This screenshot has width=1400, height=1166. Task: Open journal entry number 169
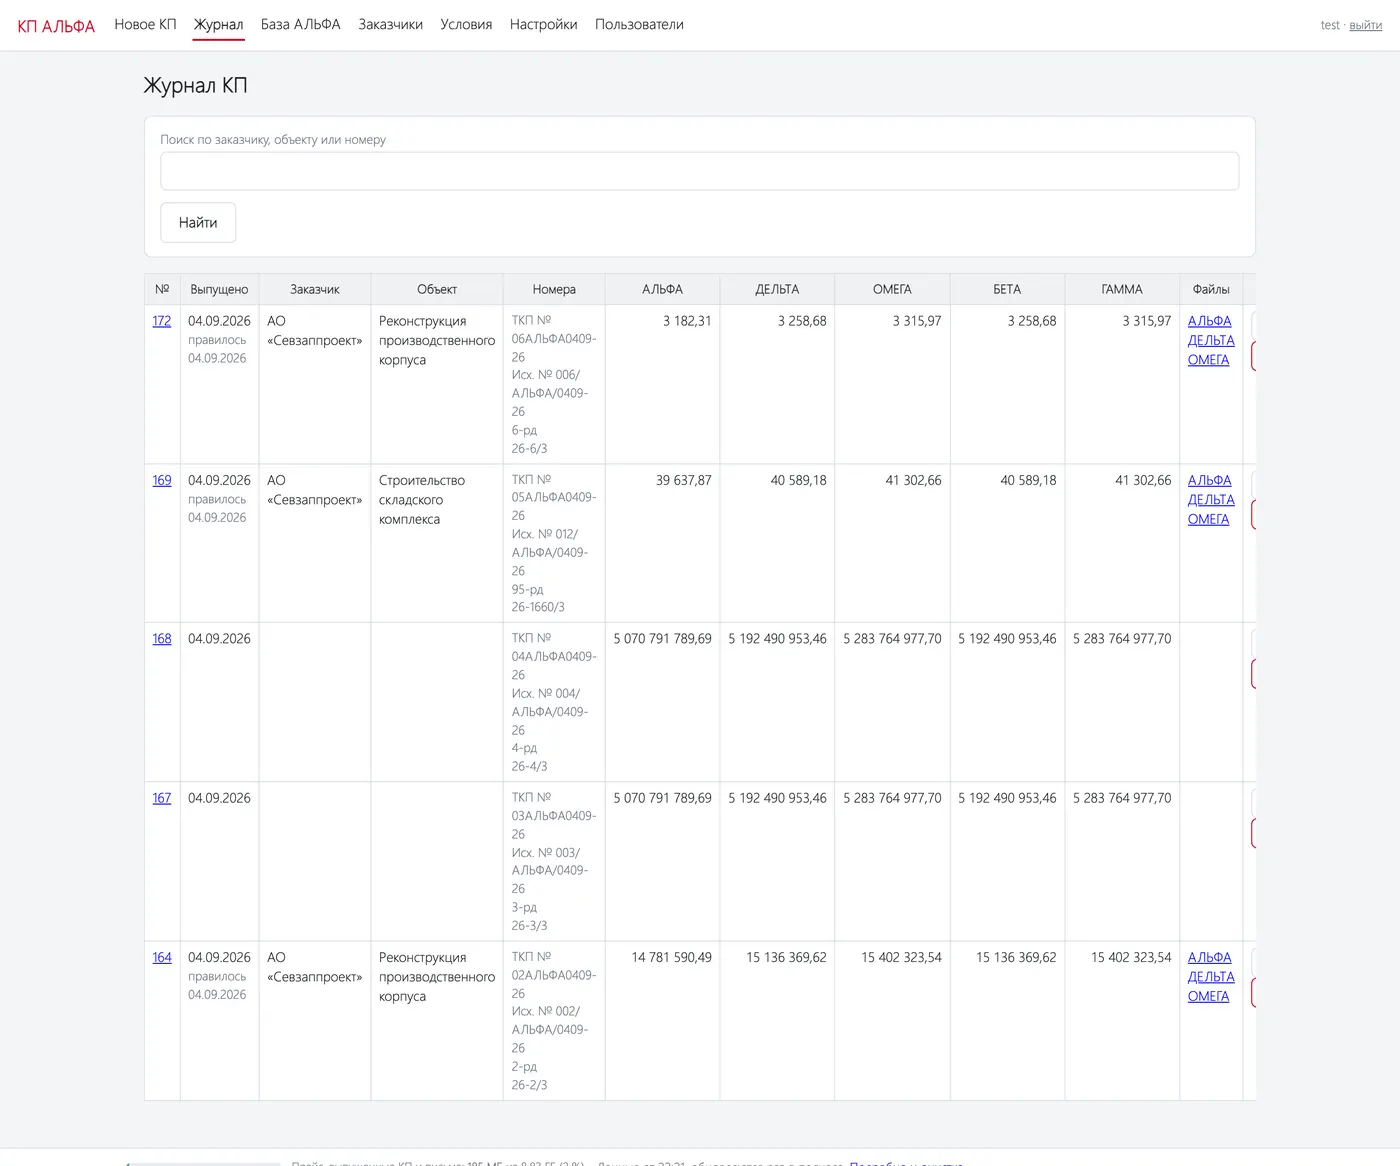pyautogui.click(x=161, y=480)
